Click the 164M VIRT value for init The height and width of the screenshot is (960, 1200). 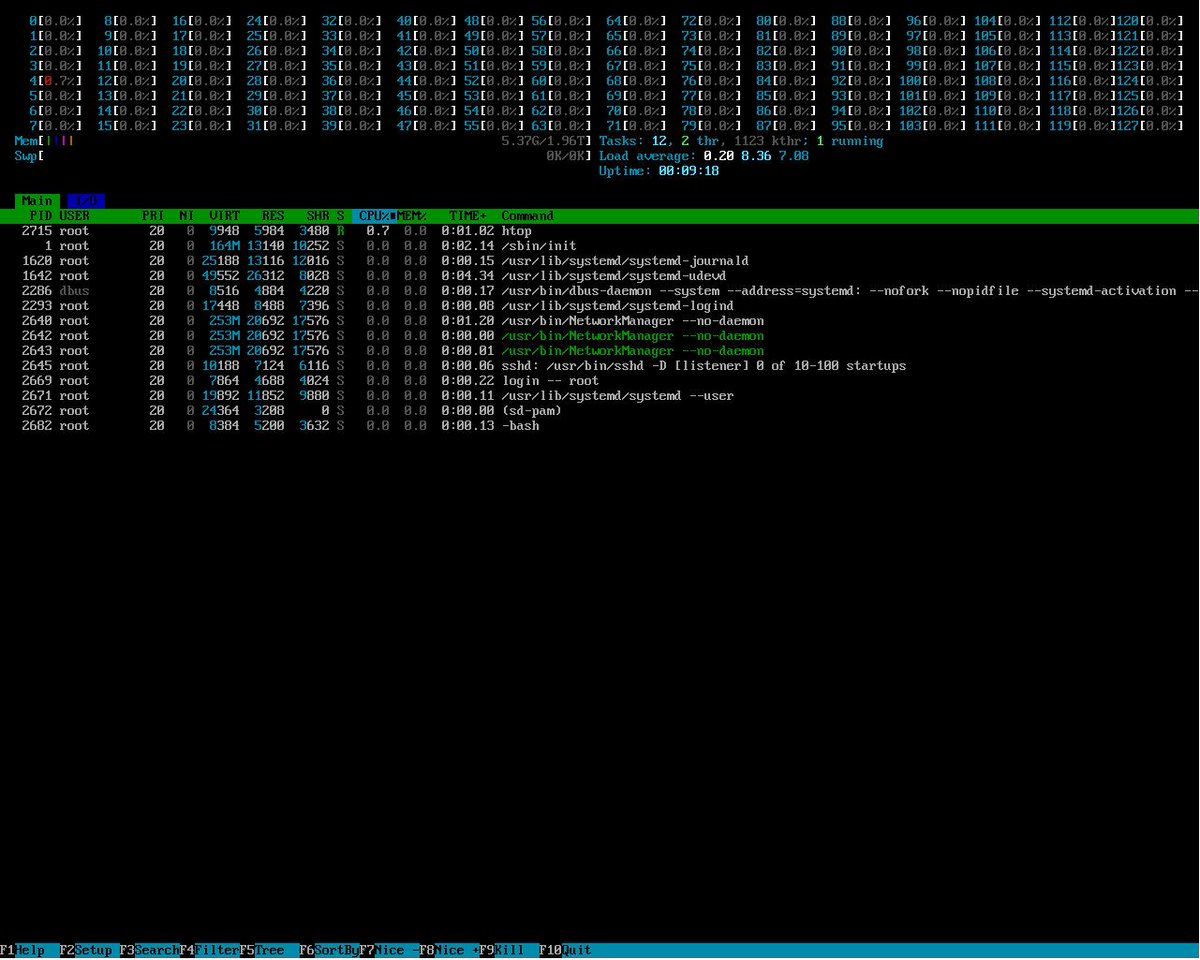[225, 246]
